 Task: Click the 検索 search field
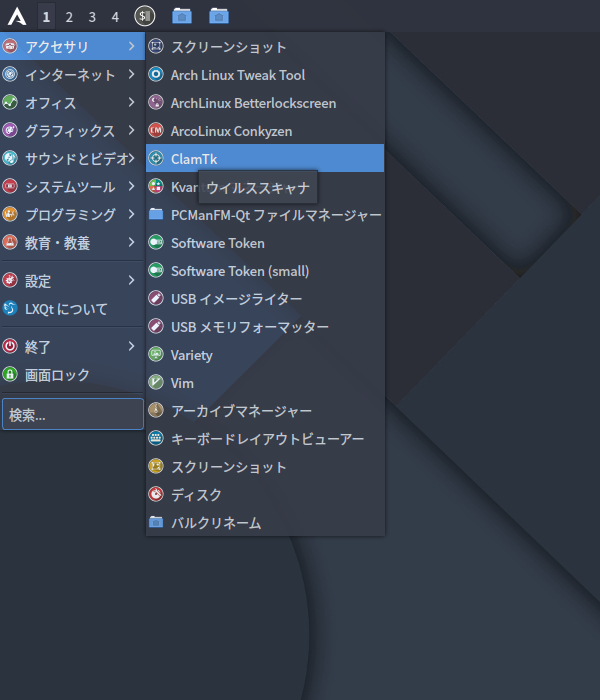pyautogui.click(x=73, y=414)
